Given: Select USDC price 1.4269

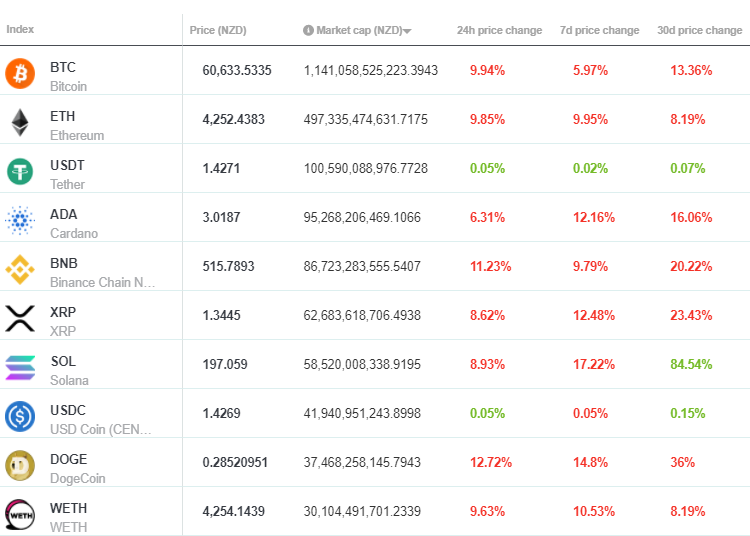Looking at the screenshot, I should pos(221,414).
